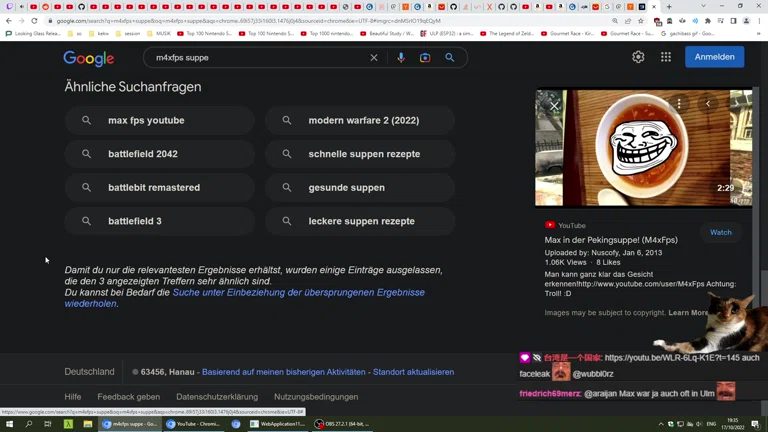Open the Hilfe footer link
This screenshot has width=768, height=432.
click(x=72, y=397)
